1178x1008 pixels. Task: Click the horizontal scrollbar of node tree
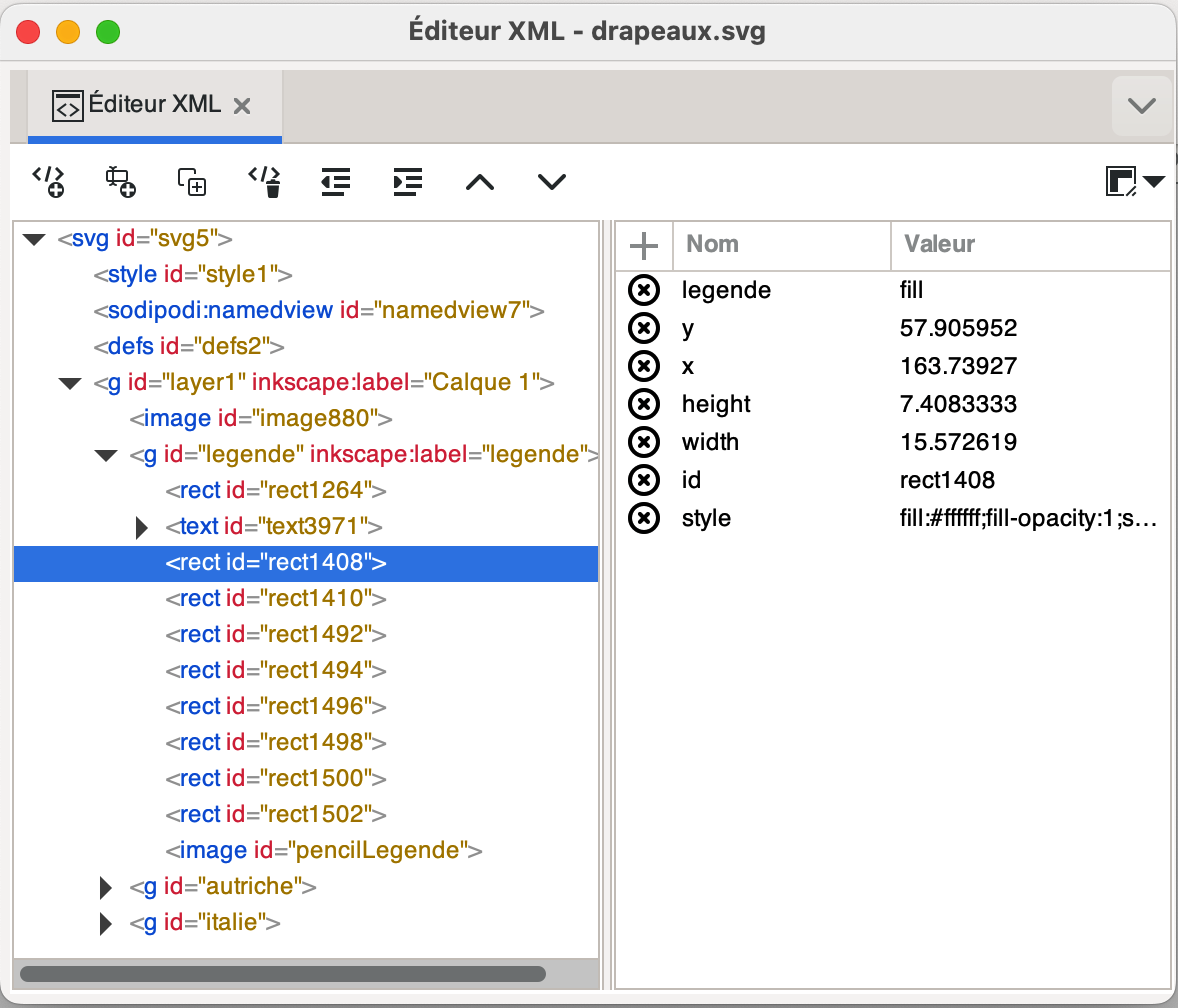[283, 973]
